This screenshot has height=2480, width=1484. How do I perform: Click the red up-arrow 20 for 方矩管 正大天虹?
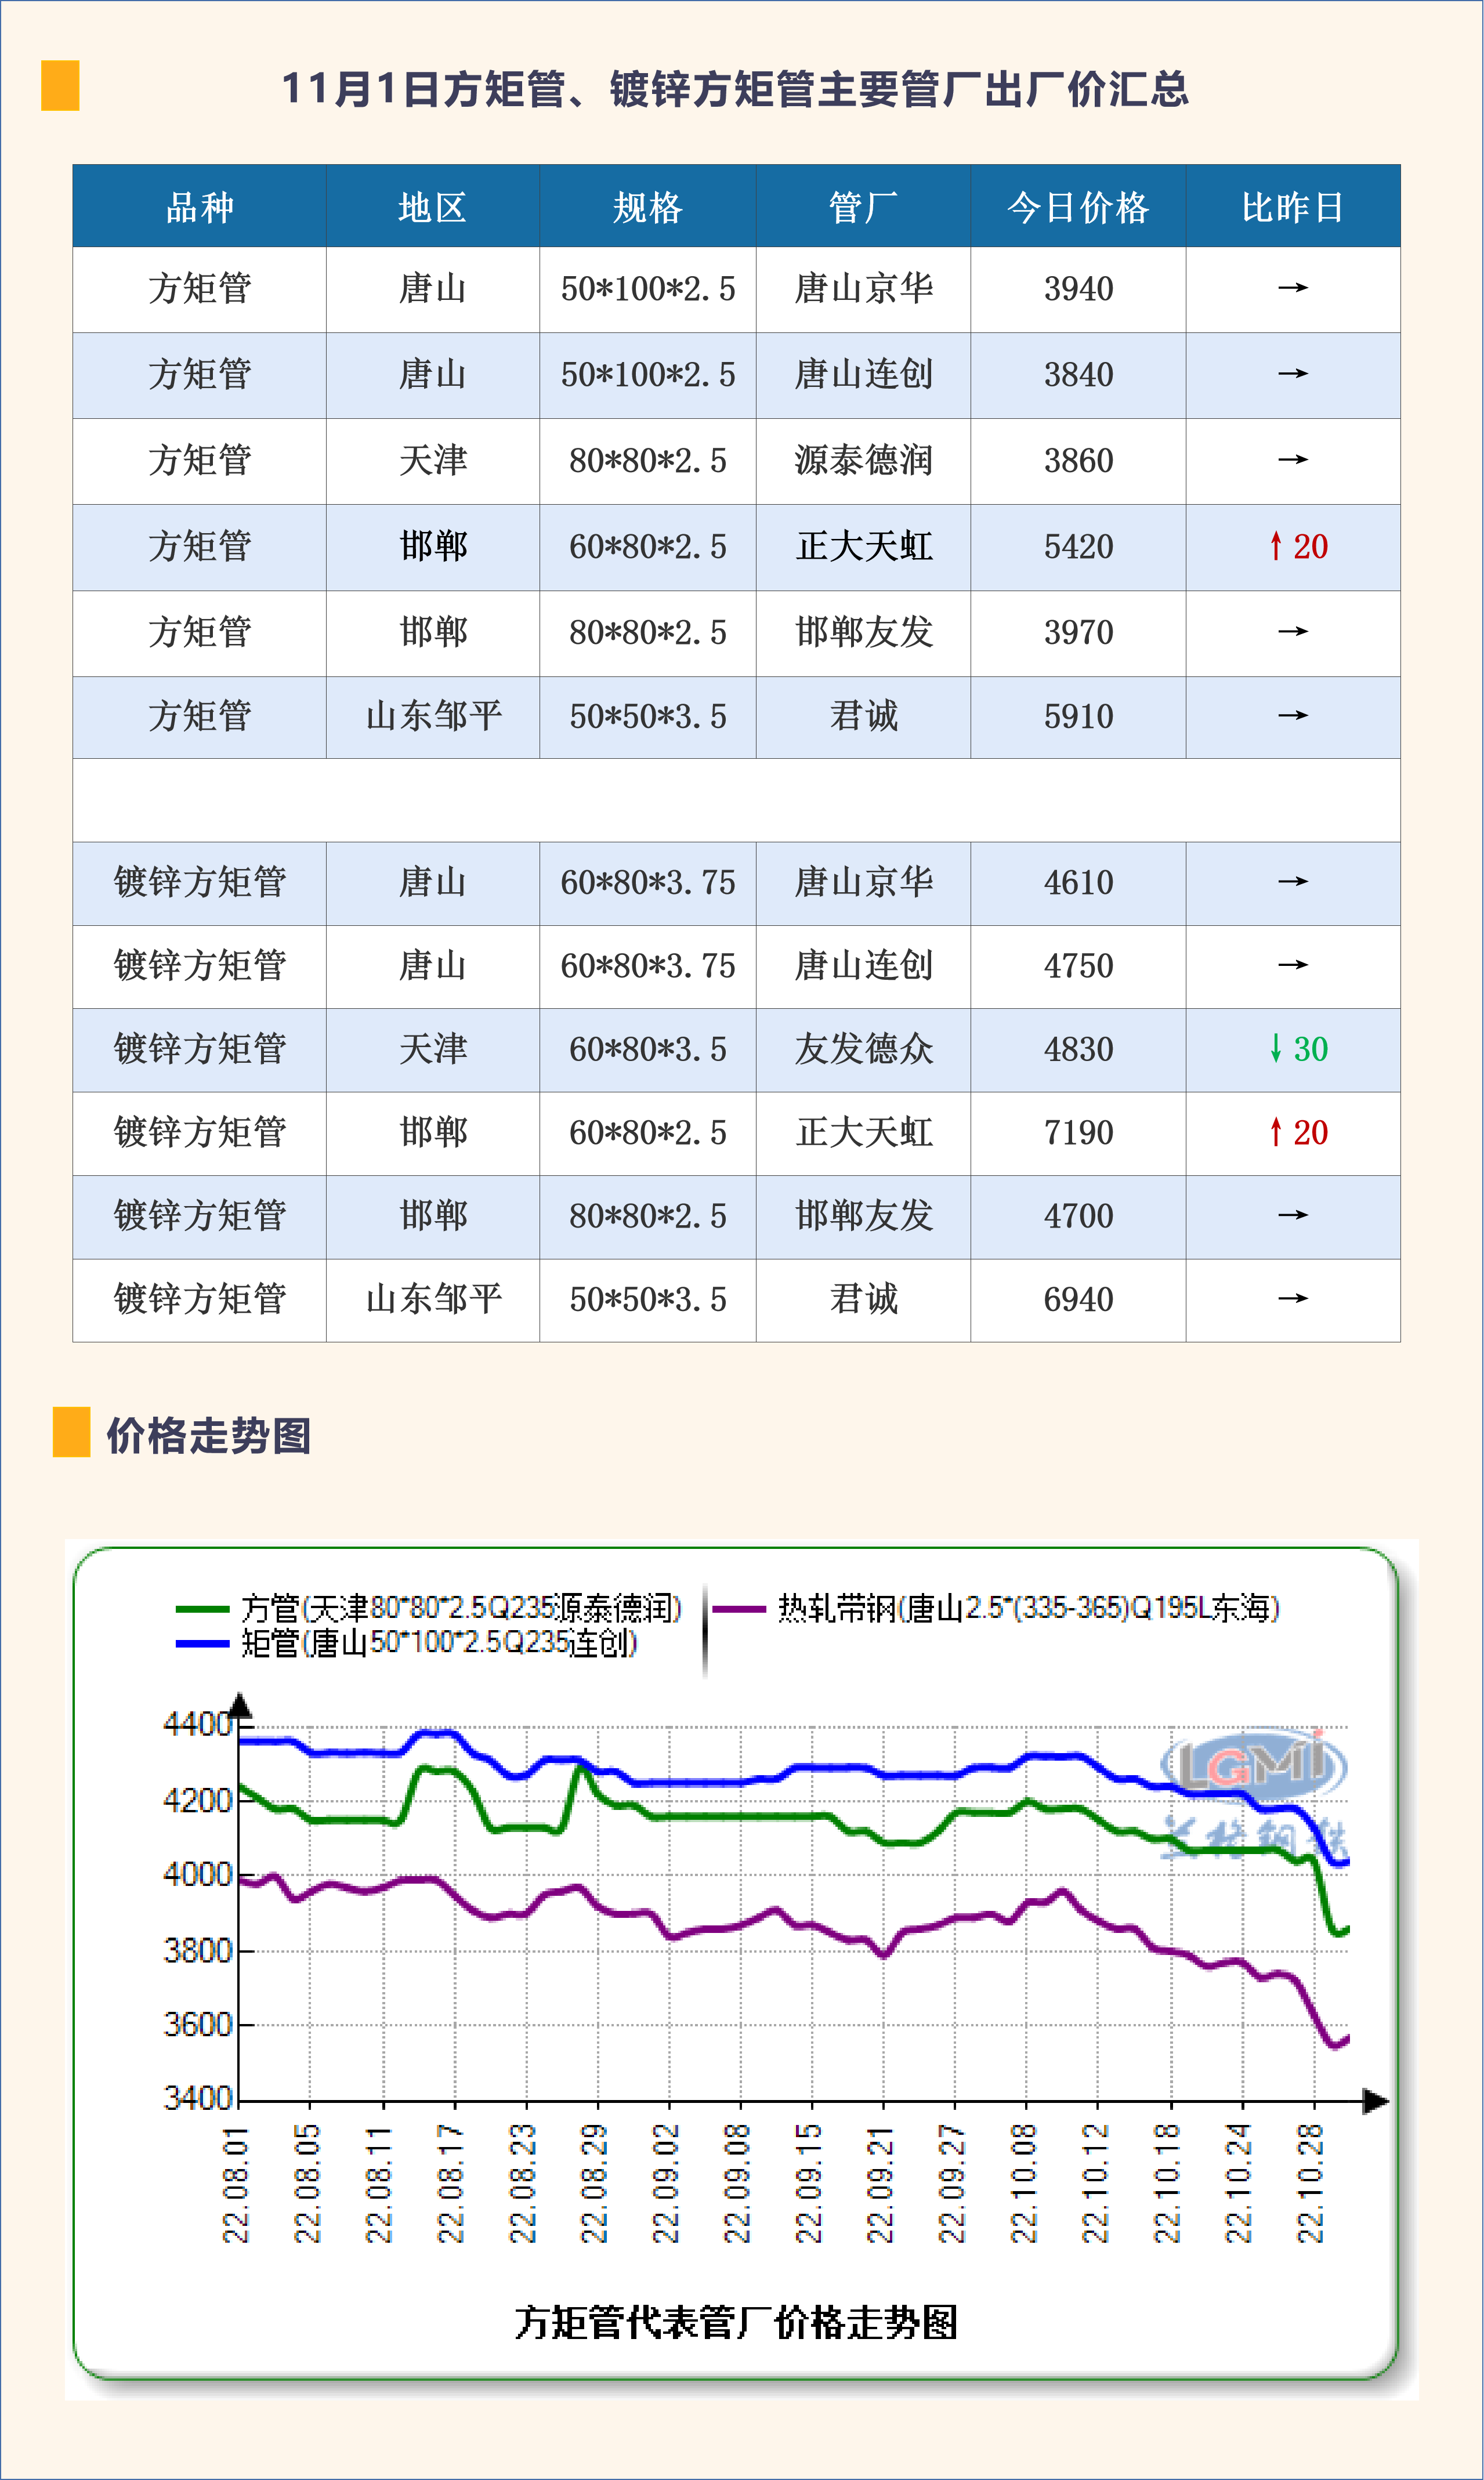pos(1298,547)
